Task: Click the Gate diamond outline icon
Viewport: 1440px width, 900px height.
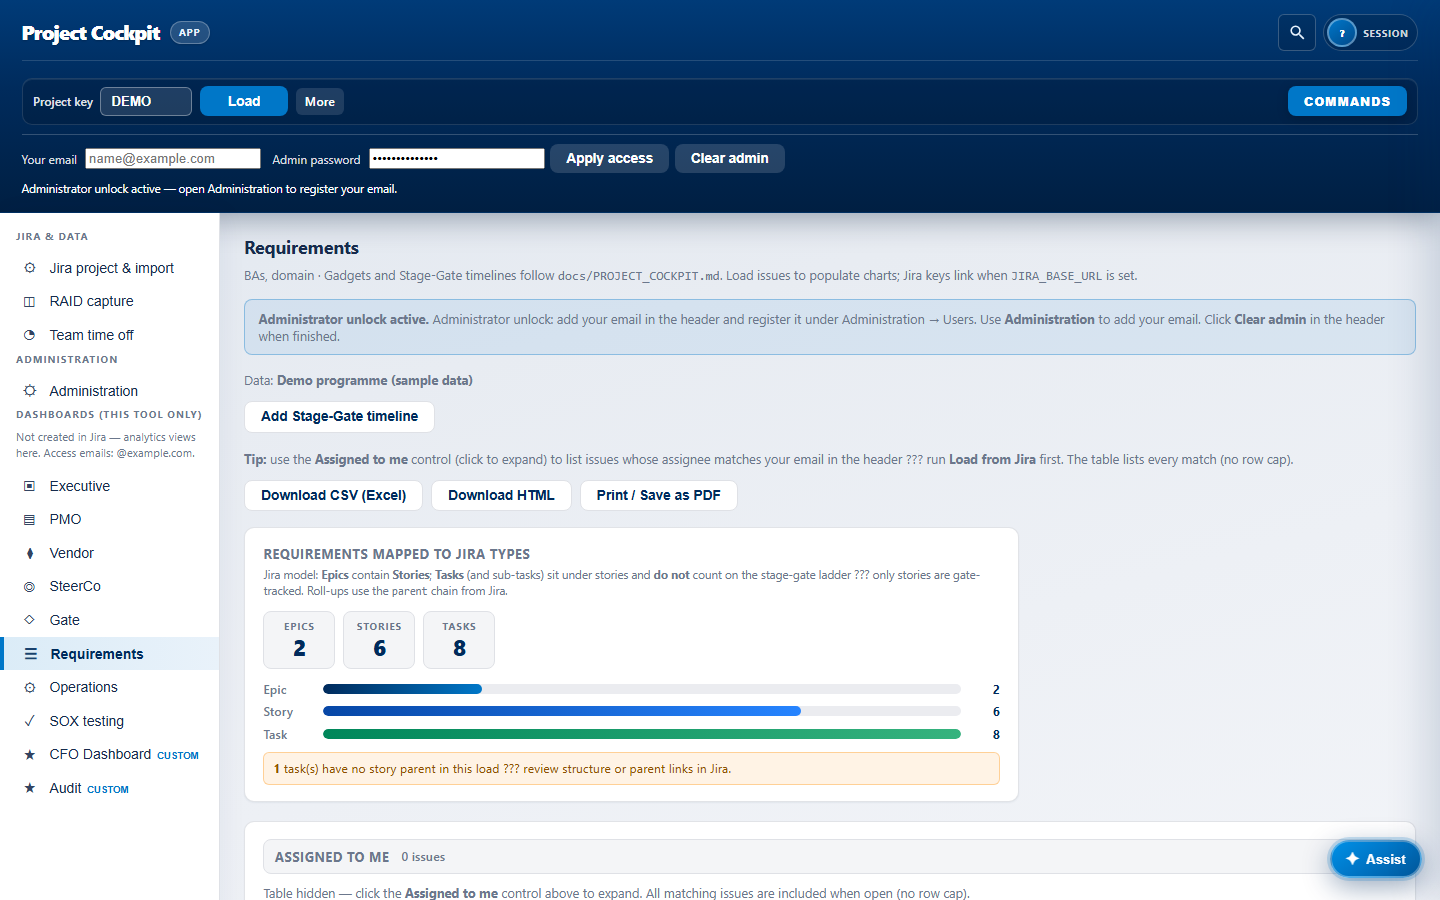Action: [x=30, y=620]
